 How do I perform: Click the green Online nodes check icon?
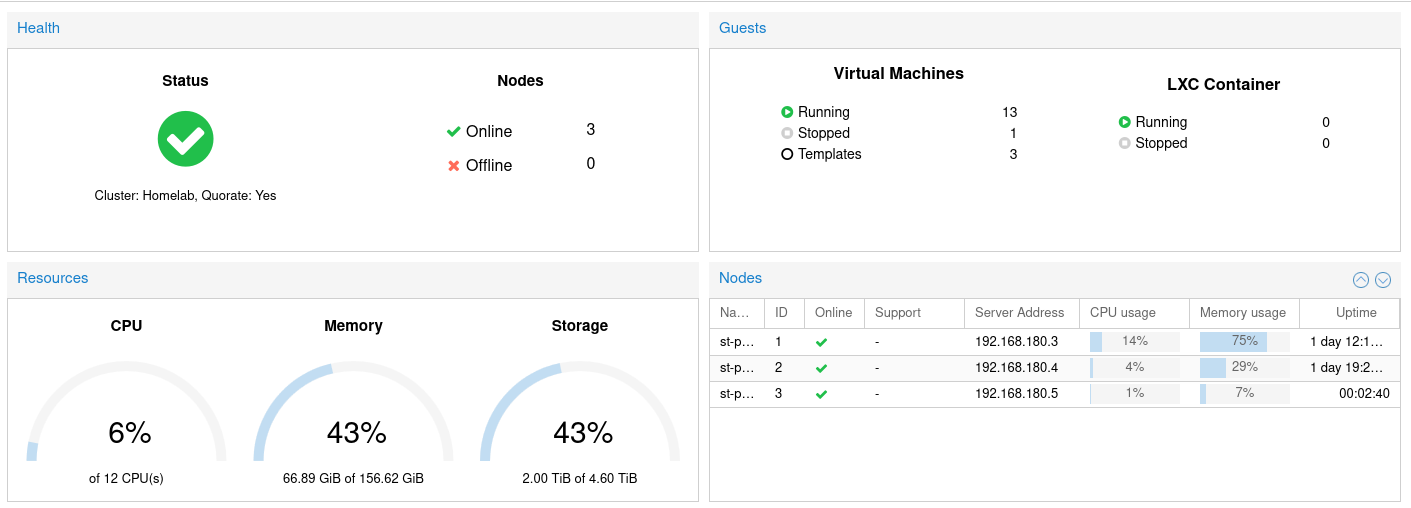(453, 132)
